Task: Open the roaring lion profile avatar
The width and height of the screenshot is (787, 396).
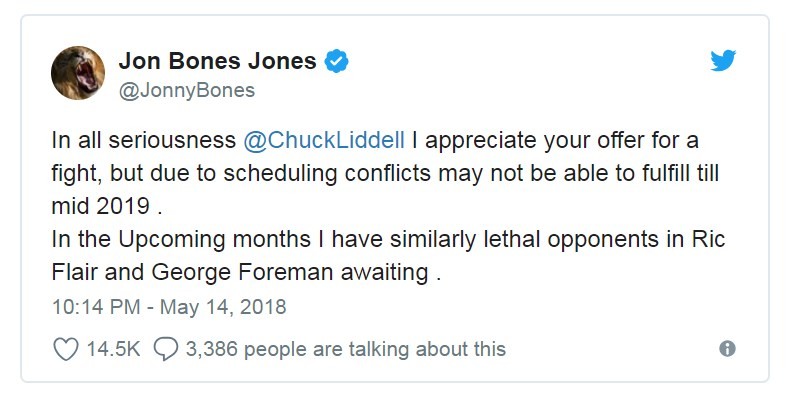Action: [x=78, y=73]
